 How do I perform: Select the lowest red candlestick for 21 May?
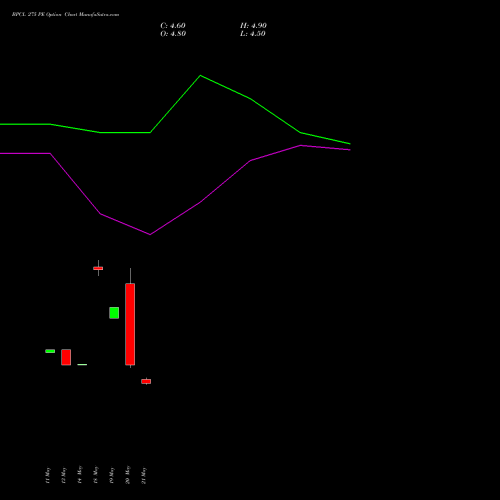click(146, 381)
